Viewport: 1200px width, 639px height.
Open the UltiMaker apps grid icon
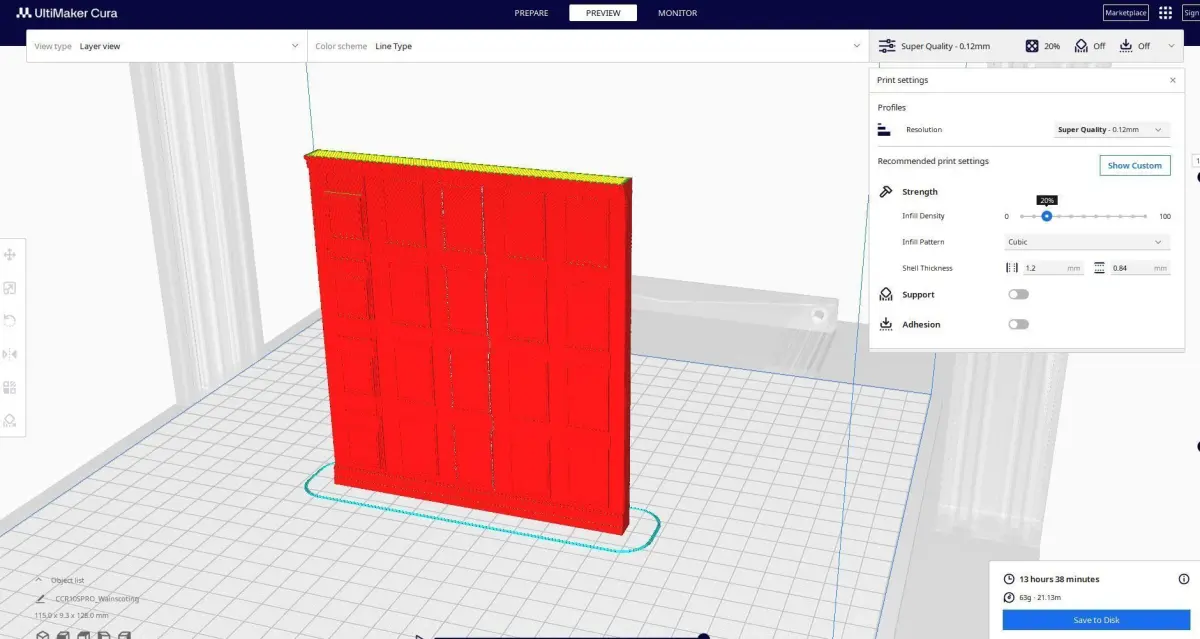[1165, 13]
